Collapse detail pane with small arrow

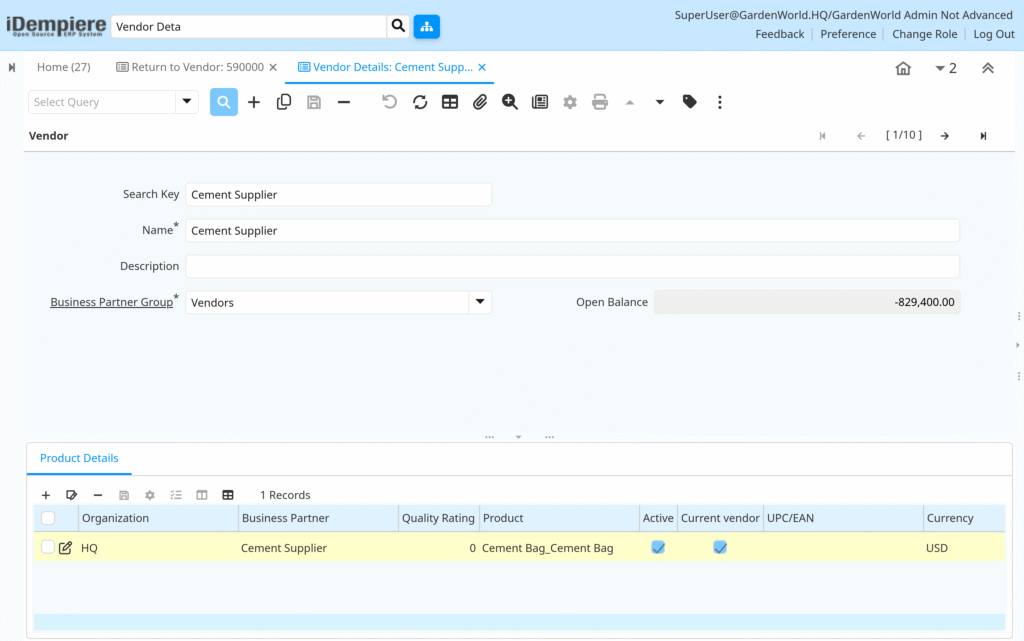click(519, 437)
